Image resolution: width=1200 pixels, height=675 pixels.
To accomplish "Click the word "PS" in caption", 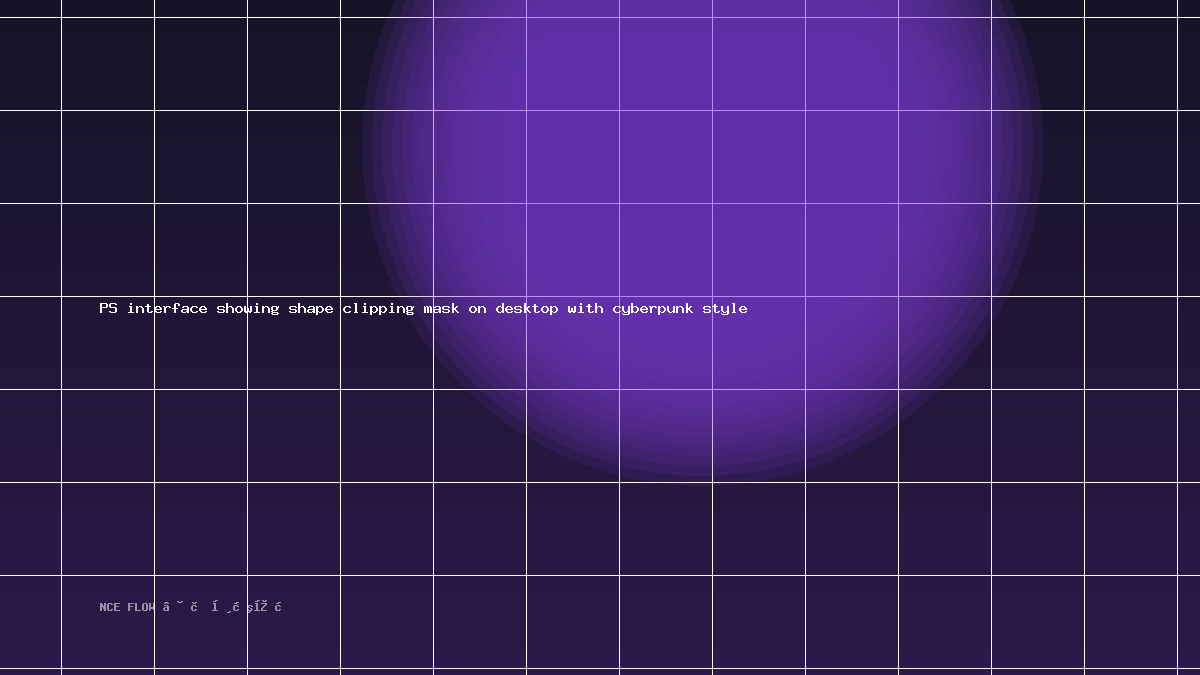I will pyautogui.click(x=108, y=308).
